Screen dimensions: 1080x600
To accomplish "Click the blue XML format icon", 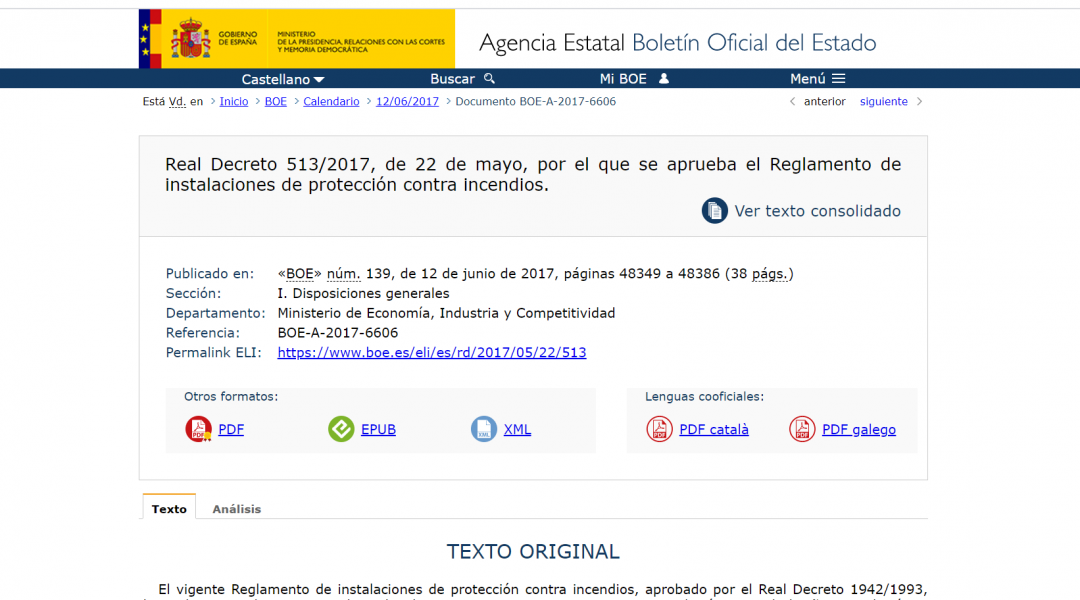I will tap(484, 429).
